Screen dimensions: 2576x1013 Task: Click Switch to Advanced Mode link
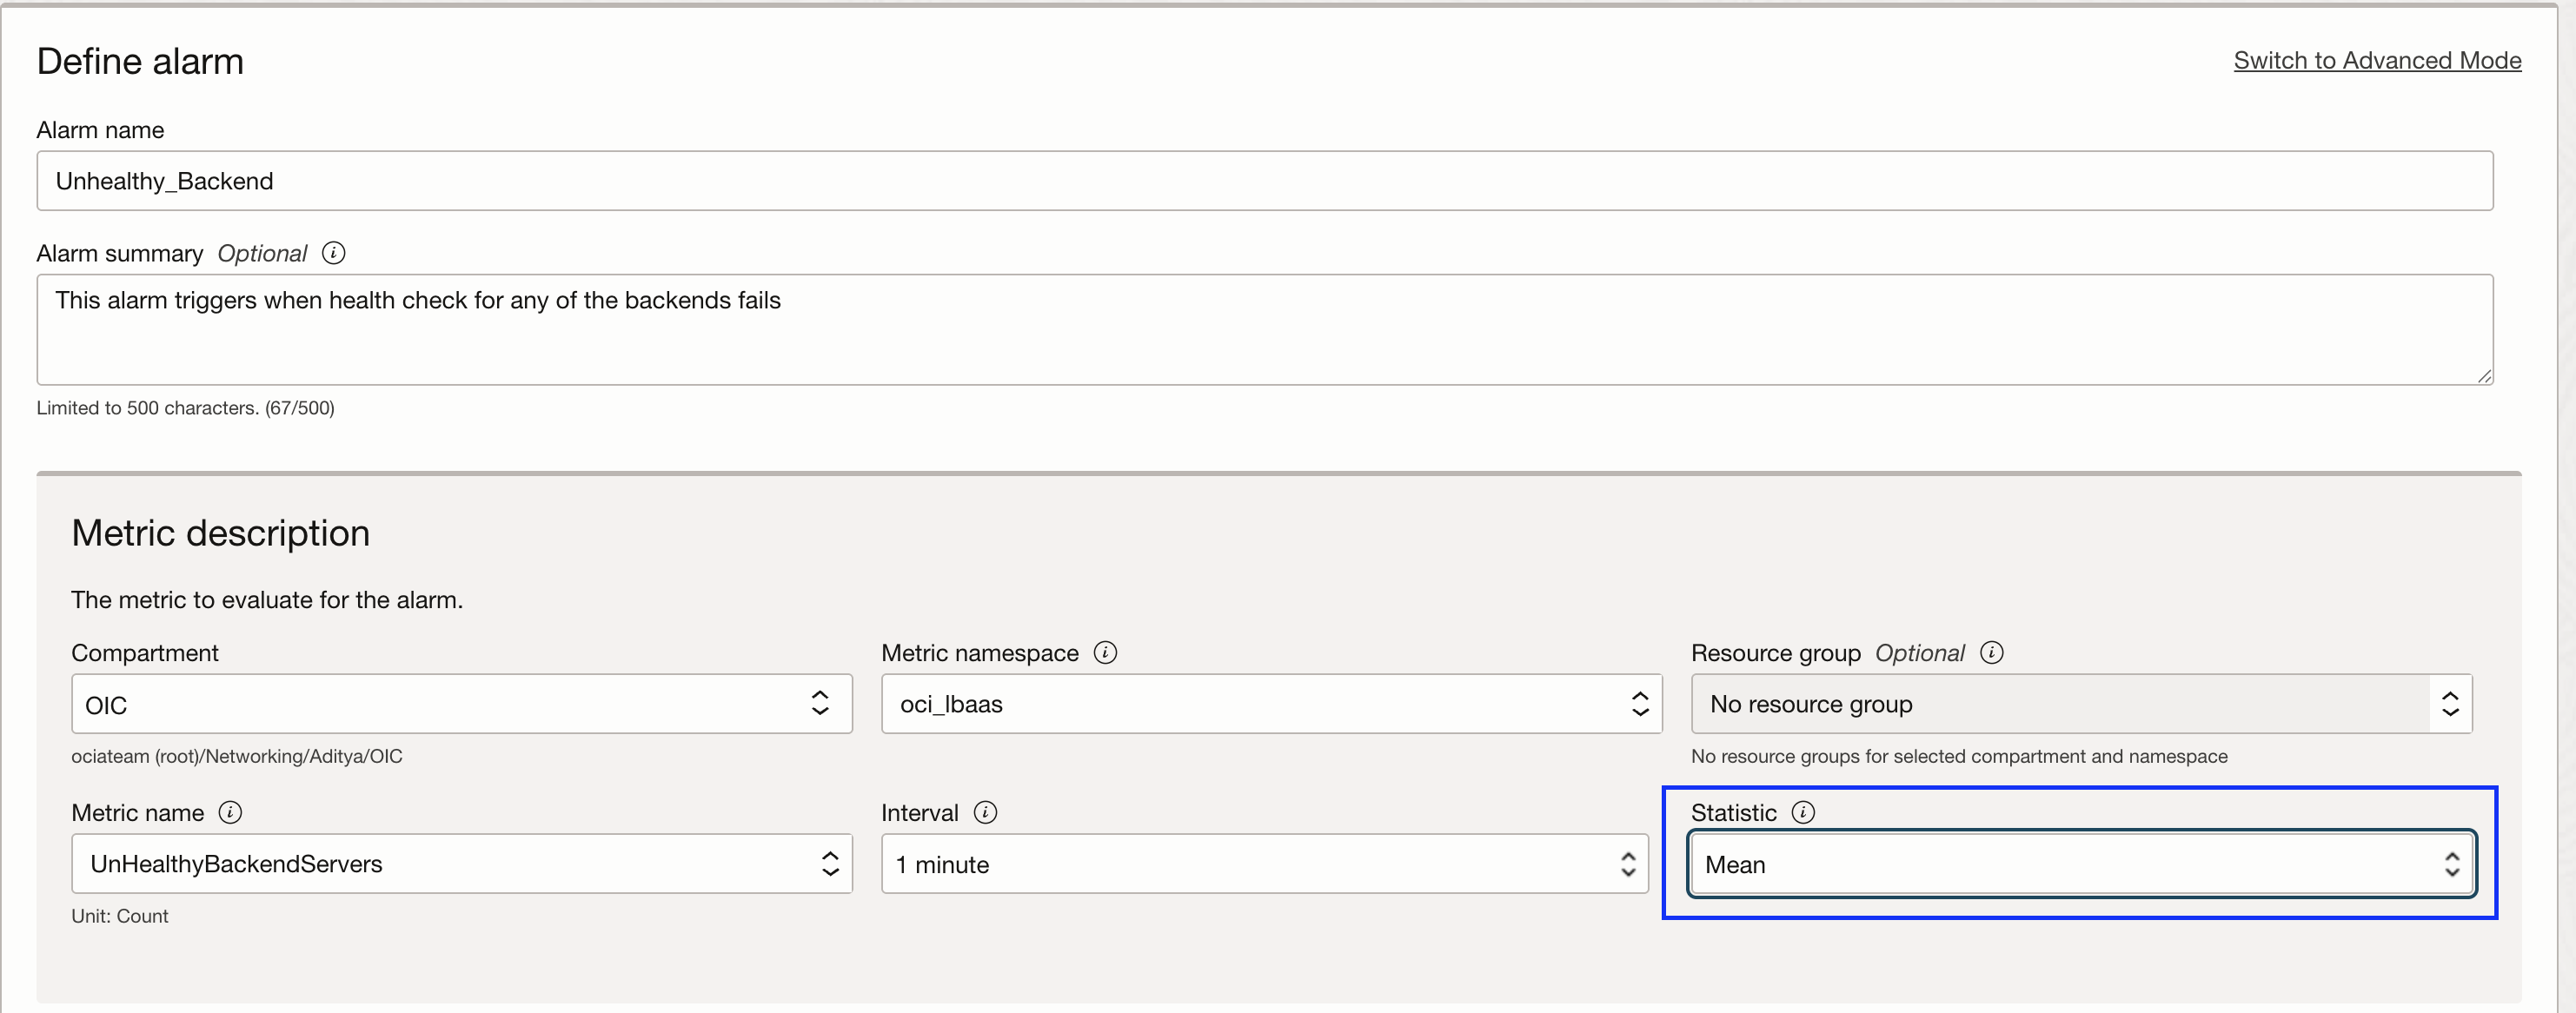click(2377, 61)
